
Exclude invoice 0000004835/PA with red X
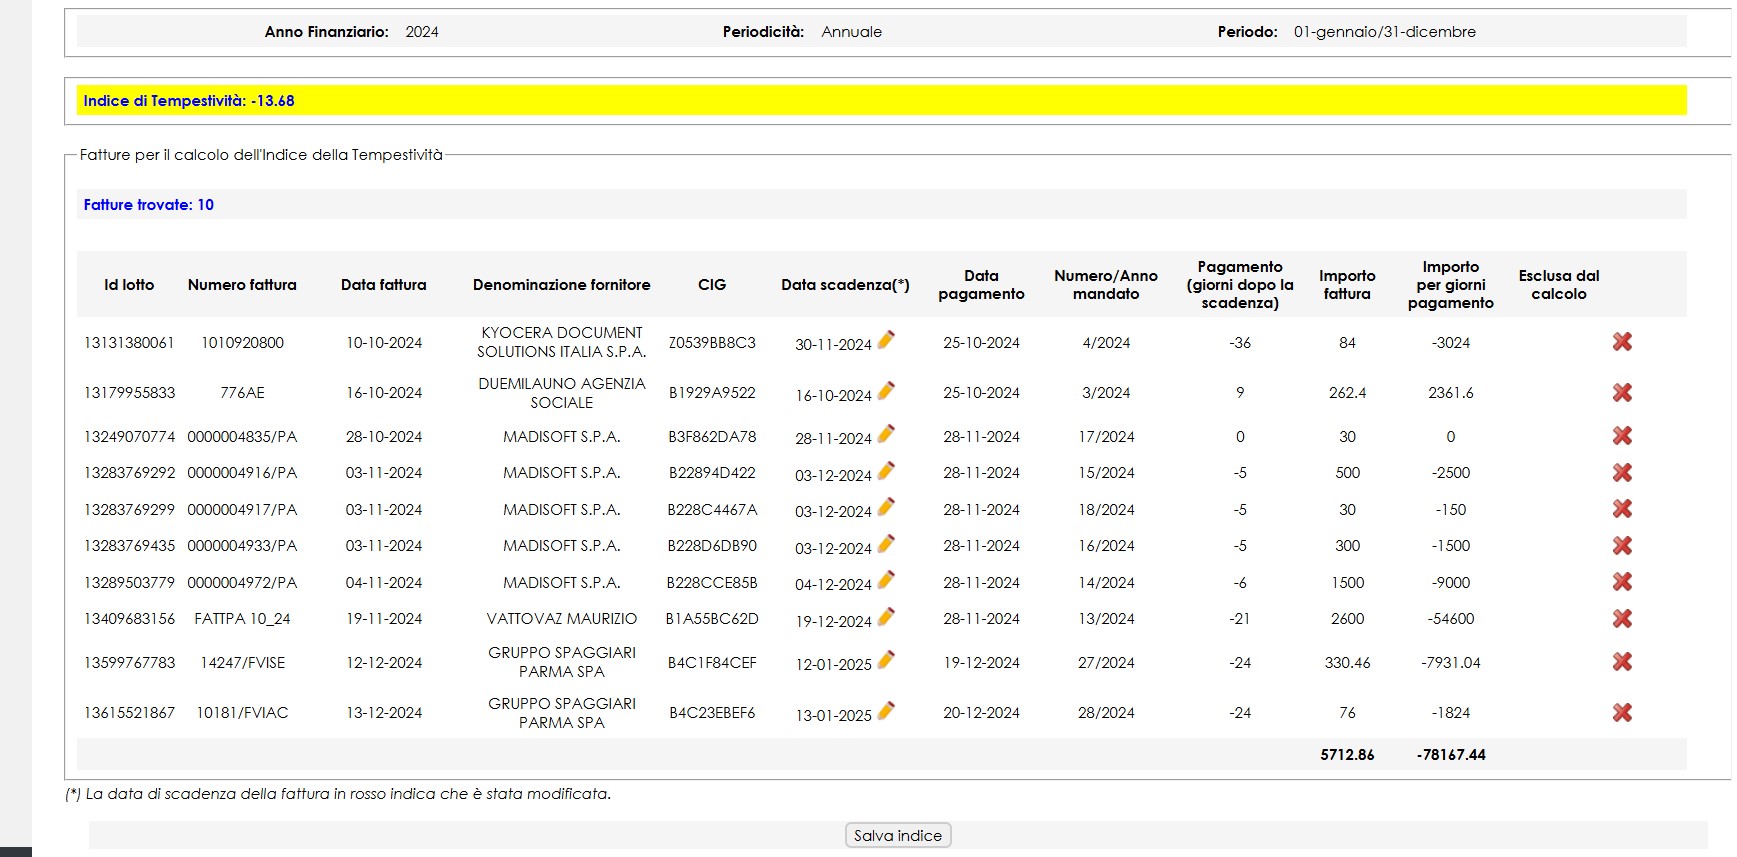click(x=1622, y=436)
